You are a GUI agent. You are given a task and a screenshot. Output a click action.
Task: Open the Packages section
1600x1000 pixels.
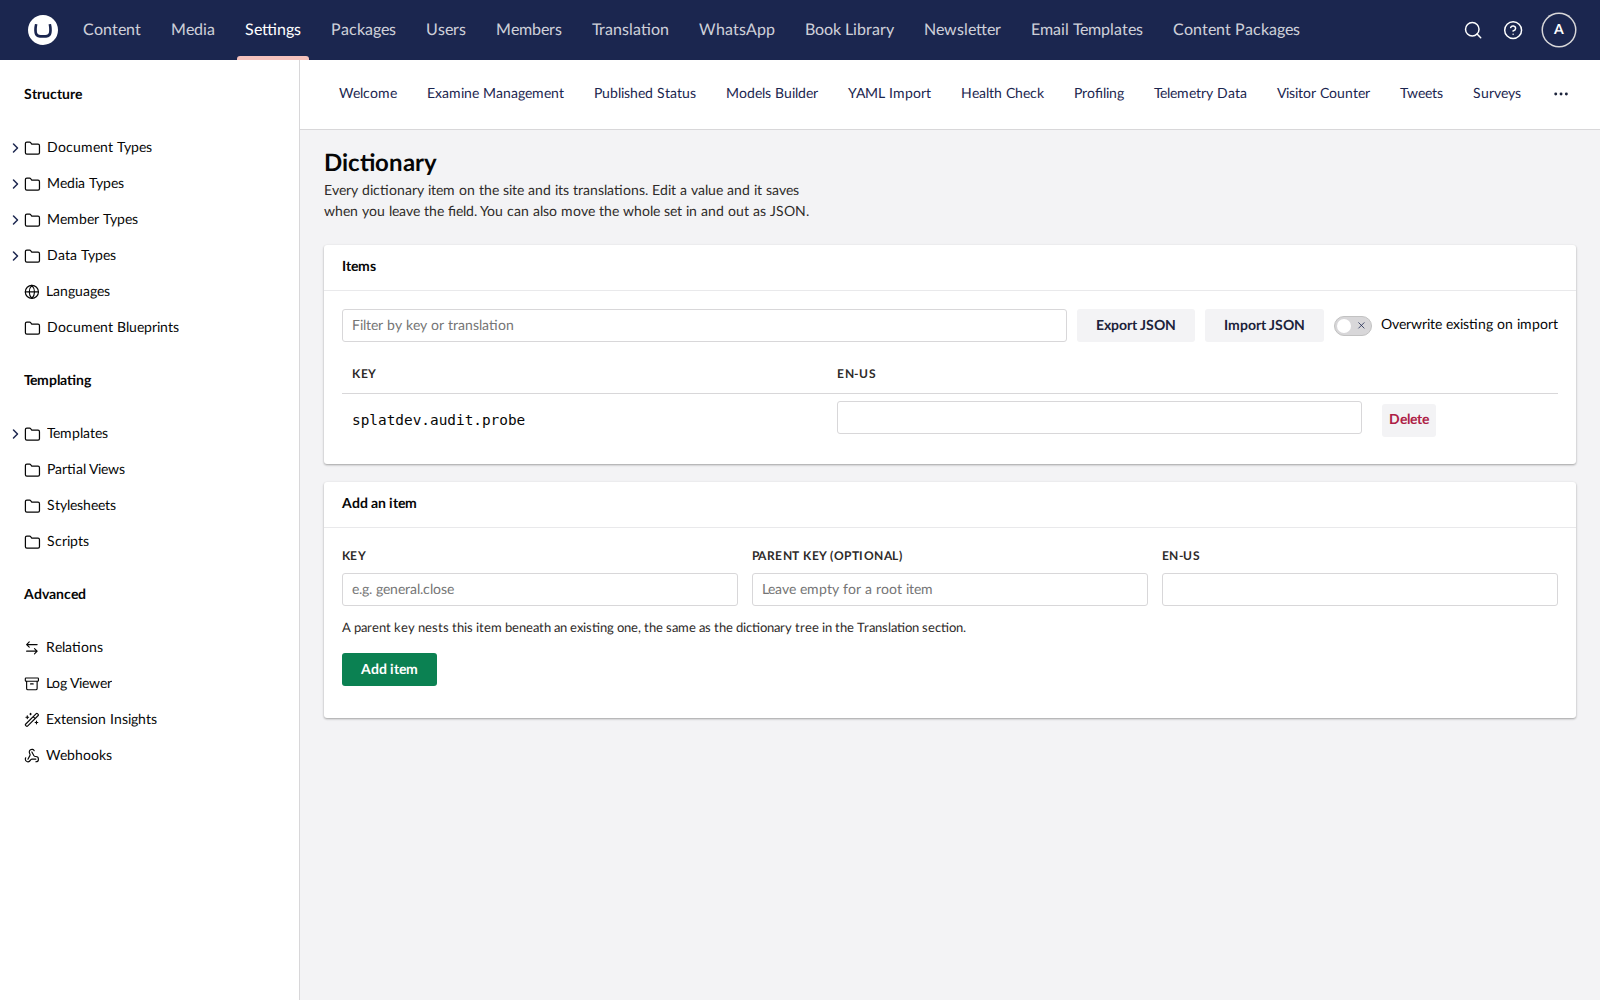pyautogui.click(x=363, y=30)
